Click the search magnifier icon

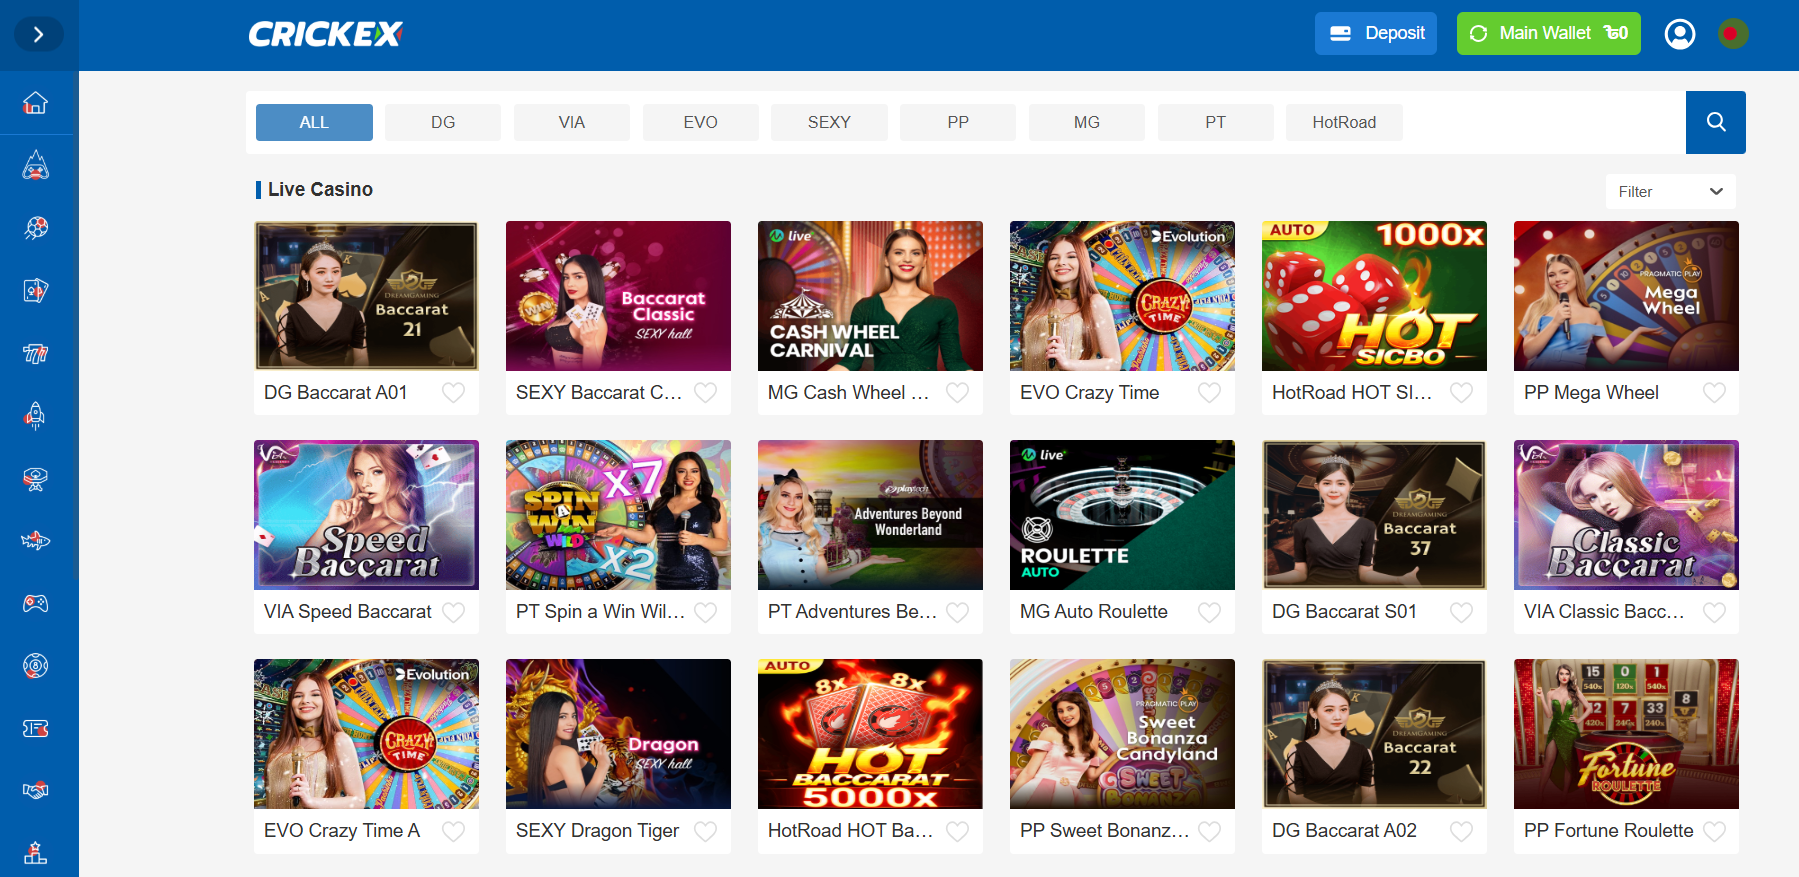(1715, 122)
